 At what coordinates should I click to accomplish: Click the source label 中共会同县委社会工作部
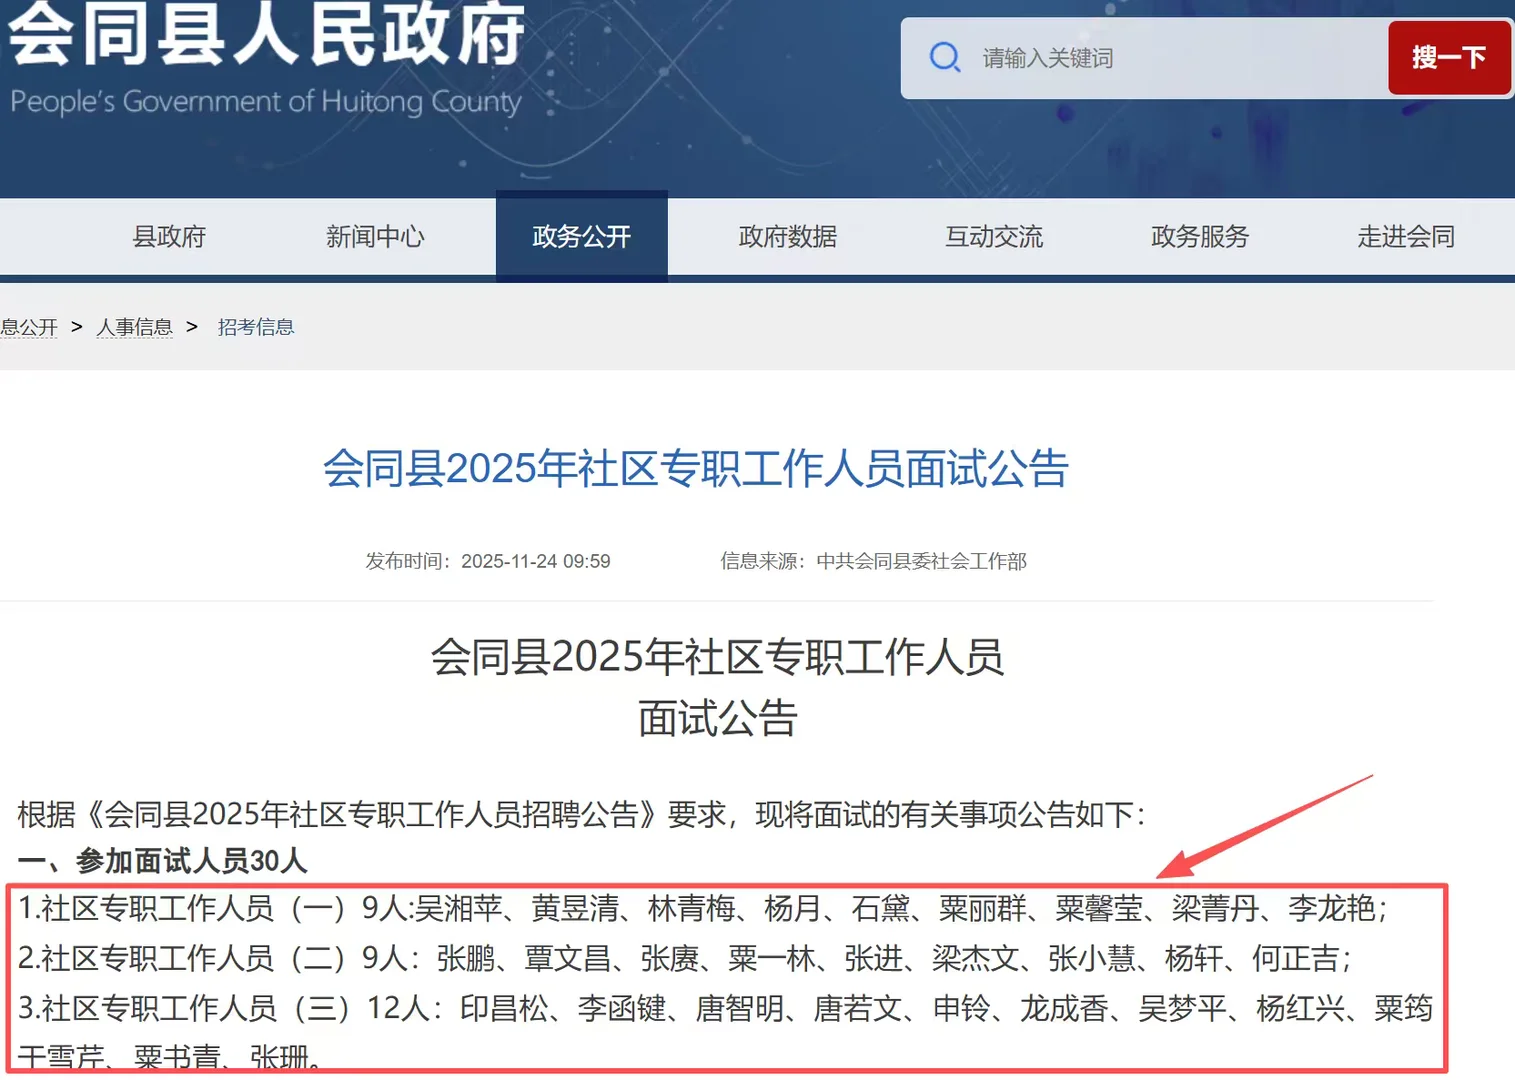(x=920, y=561)
